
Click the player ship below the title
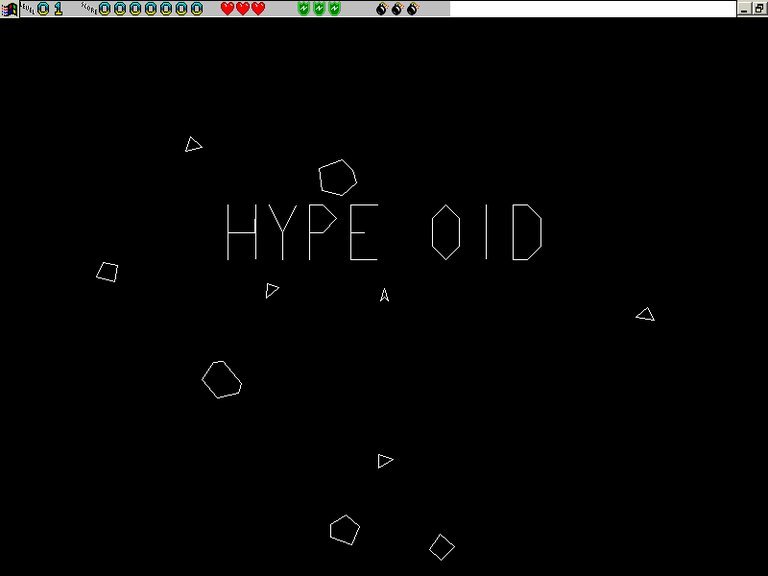point(384,295)
